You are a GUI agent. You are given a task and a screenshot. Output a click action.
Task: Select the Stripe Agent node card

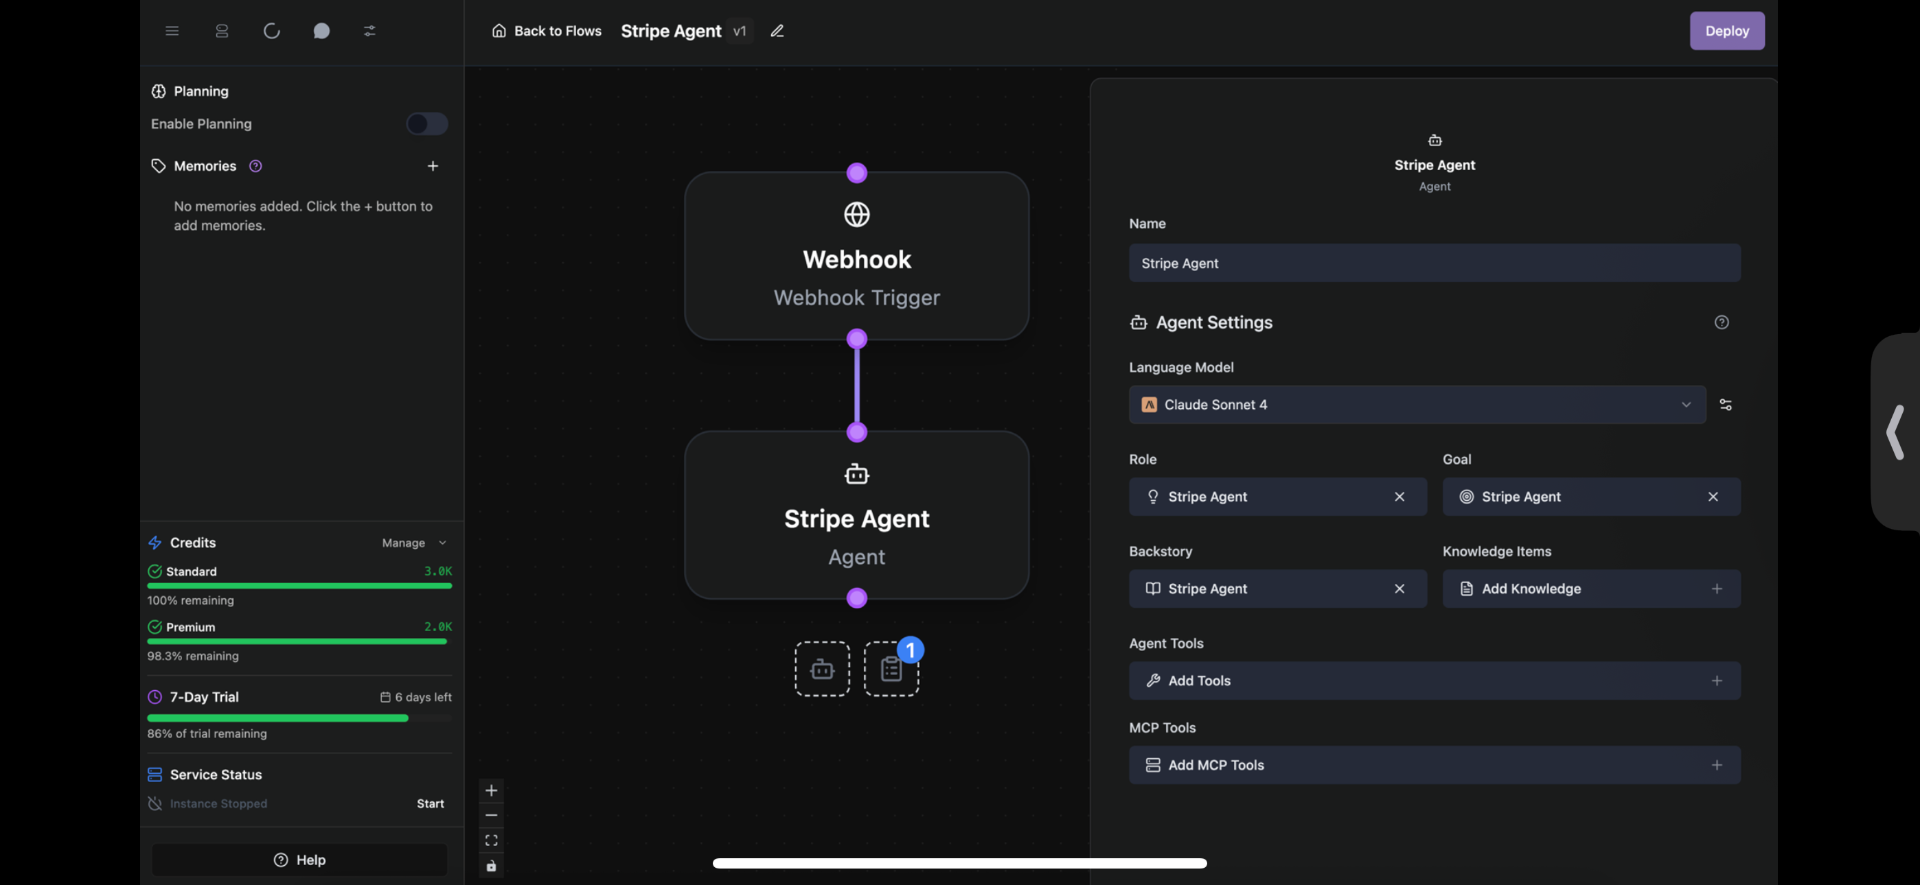857,515
